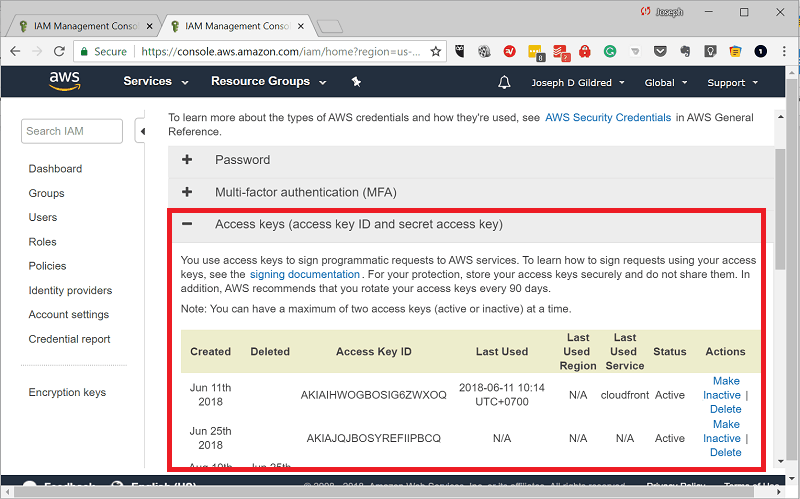Collapse the IAM sidebar with the arrow
The image size is (800, 499).
[142, 131]
